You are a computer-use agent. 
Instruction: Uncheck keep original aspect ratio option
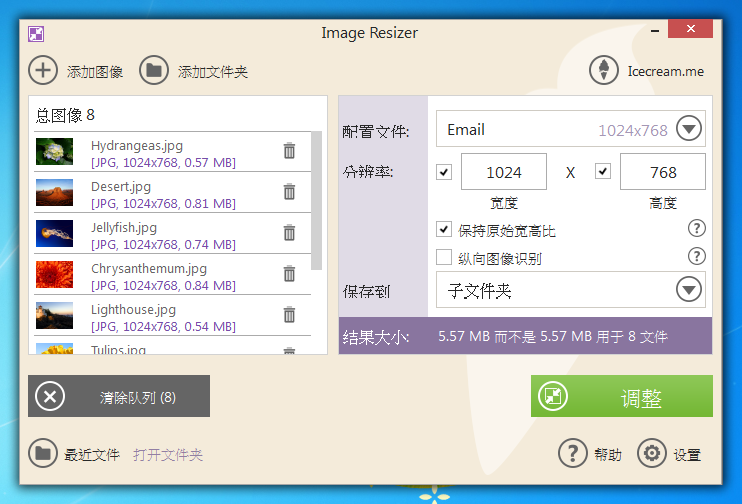[445, 230]
